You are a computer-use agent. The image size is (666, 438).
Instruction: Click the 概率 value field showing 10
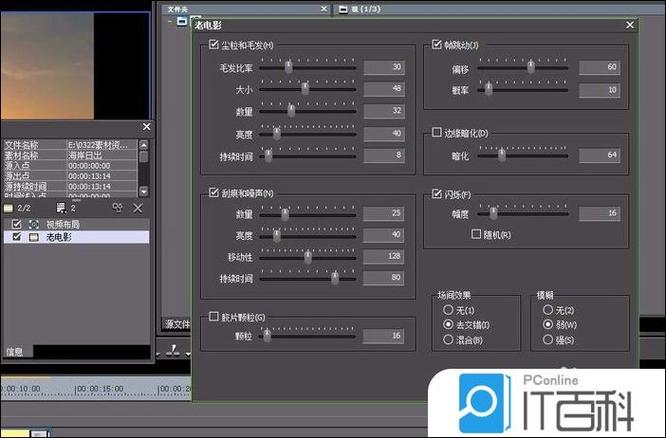pos(599,90)
